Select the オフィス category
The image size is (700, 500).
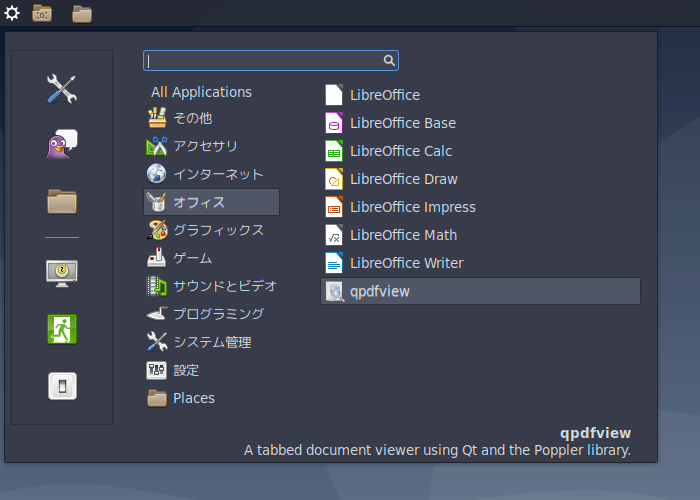coord(211,202)
